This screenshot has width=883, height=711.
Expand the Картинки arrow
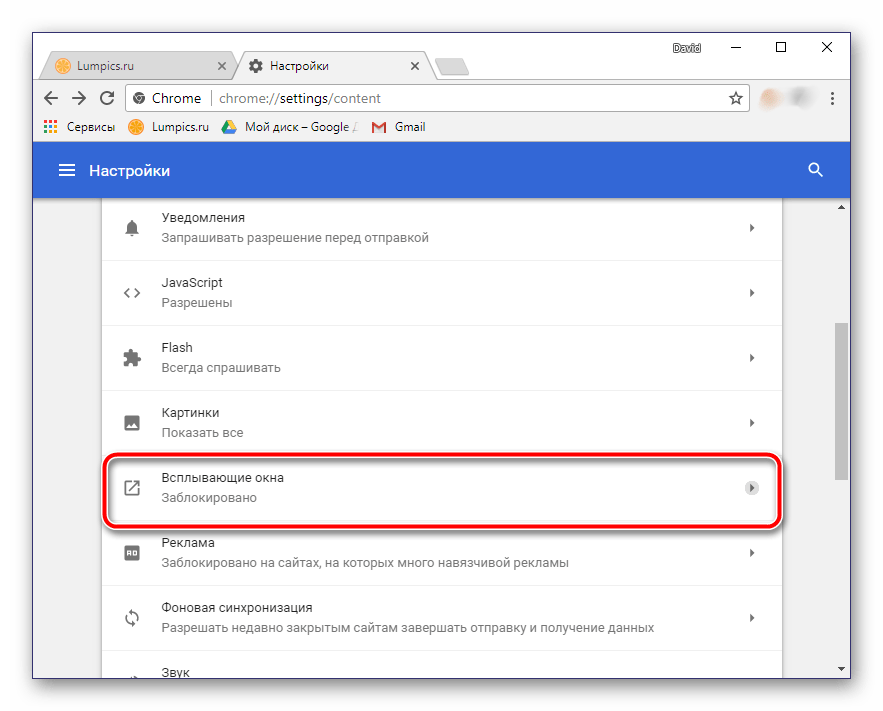752,423
